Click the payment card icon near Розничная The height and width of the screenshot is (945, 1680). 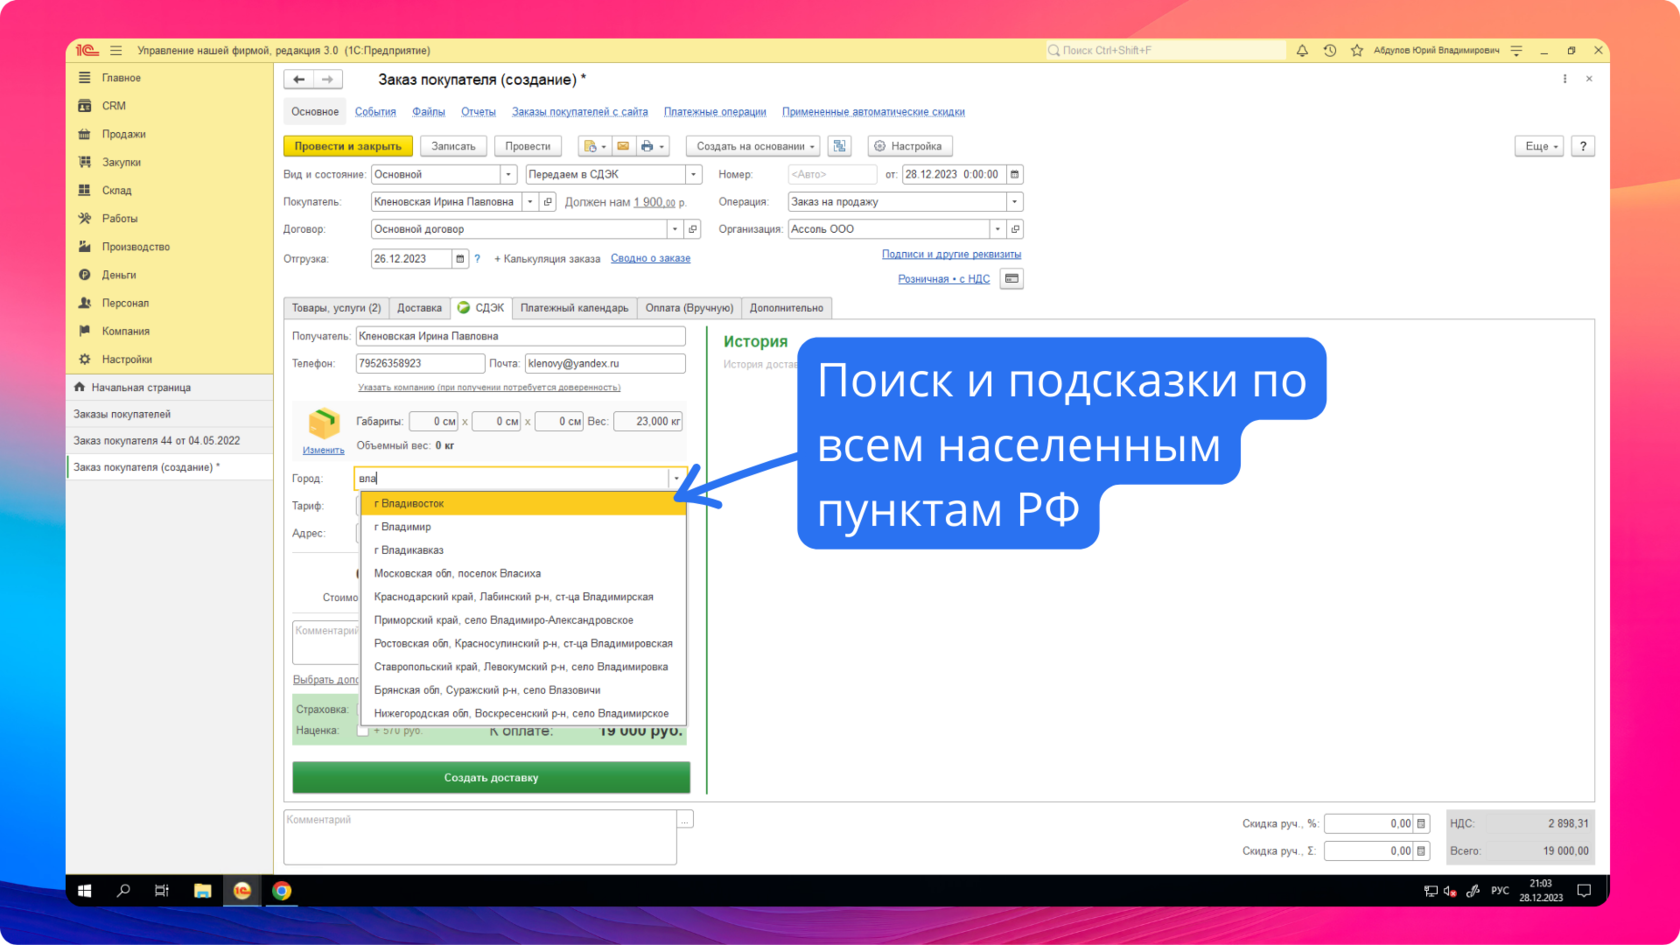1012,279
